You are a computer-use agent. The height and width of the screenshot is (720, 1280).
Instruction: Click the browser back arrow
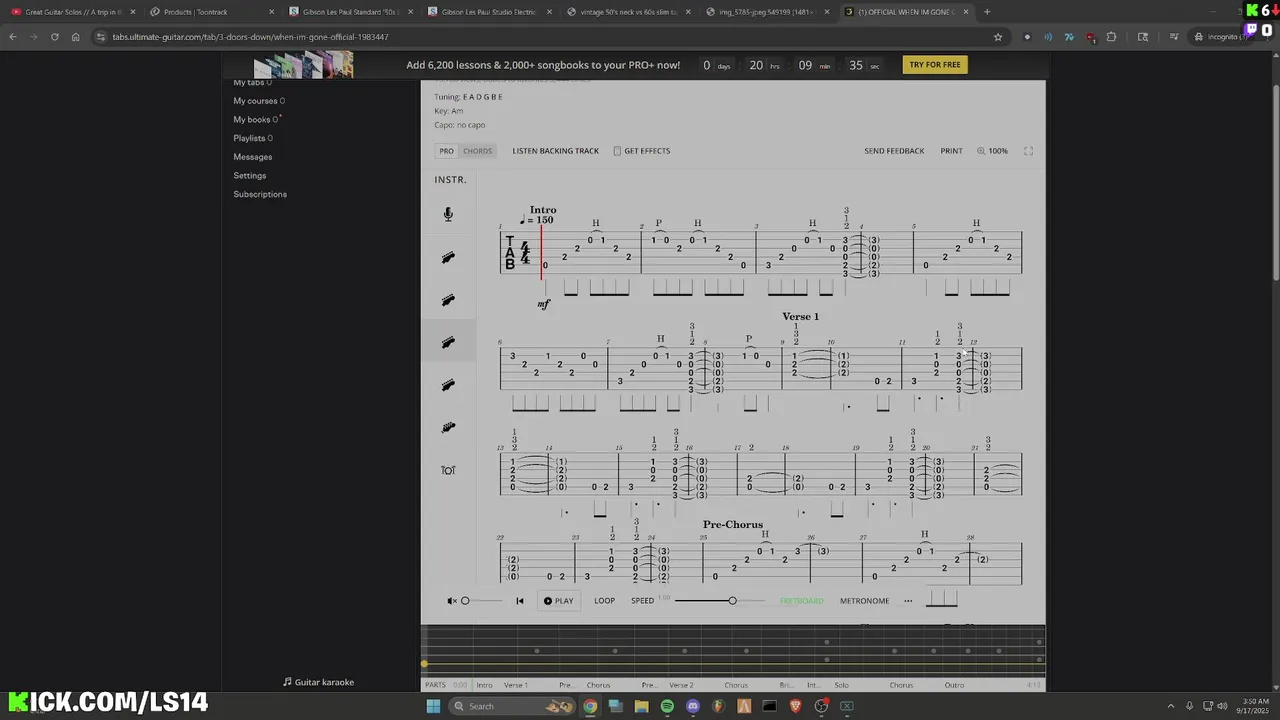13,37
